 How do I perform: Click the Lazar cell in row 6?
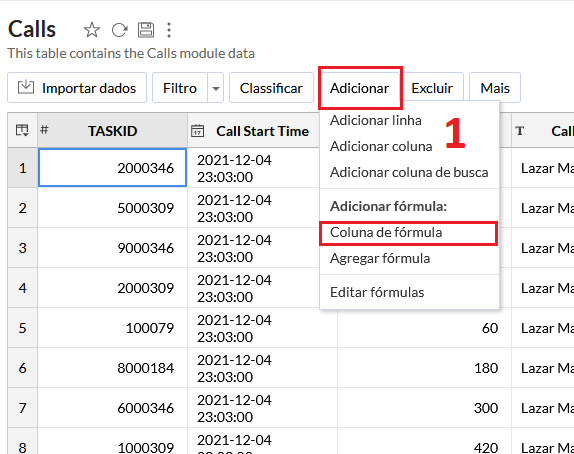pos(543,368)
